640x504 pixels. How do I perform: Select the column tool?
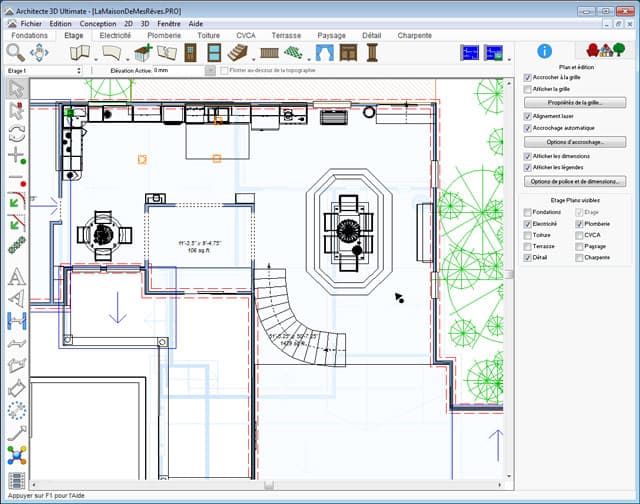372,53
